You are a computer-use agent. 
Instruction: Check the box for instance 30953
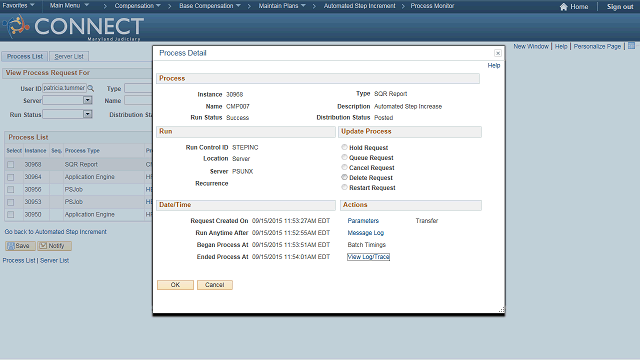[11, 202]
